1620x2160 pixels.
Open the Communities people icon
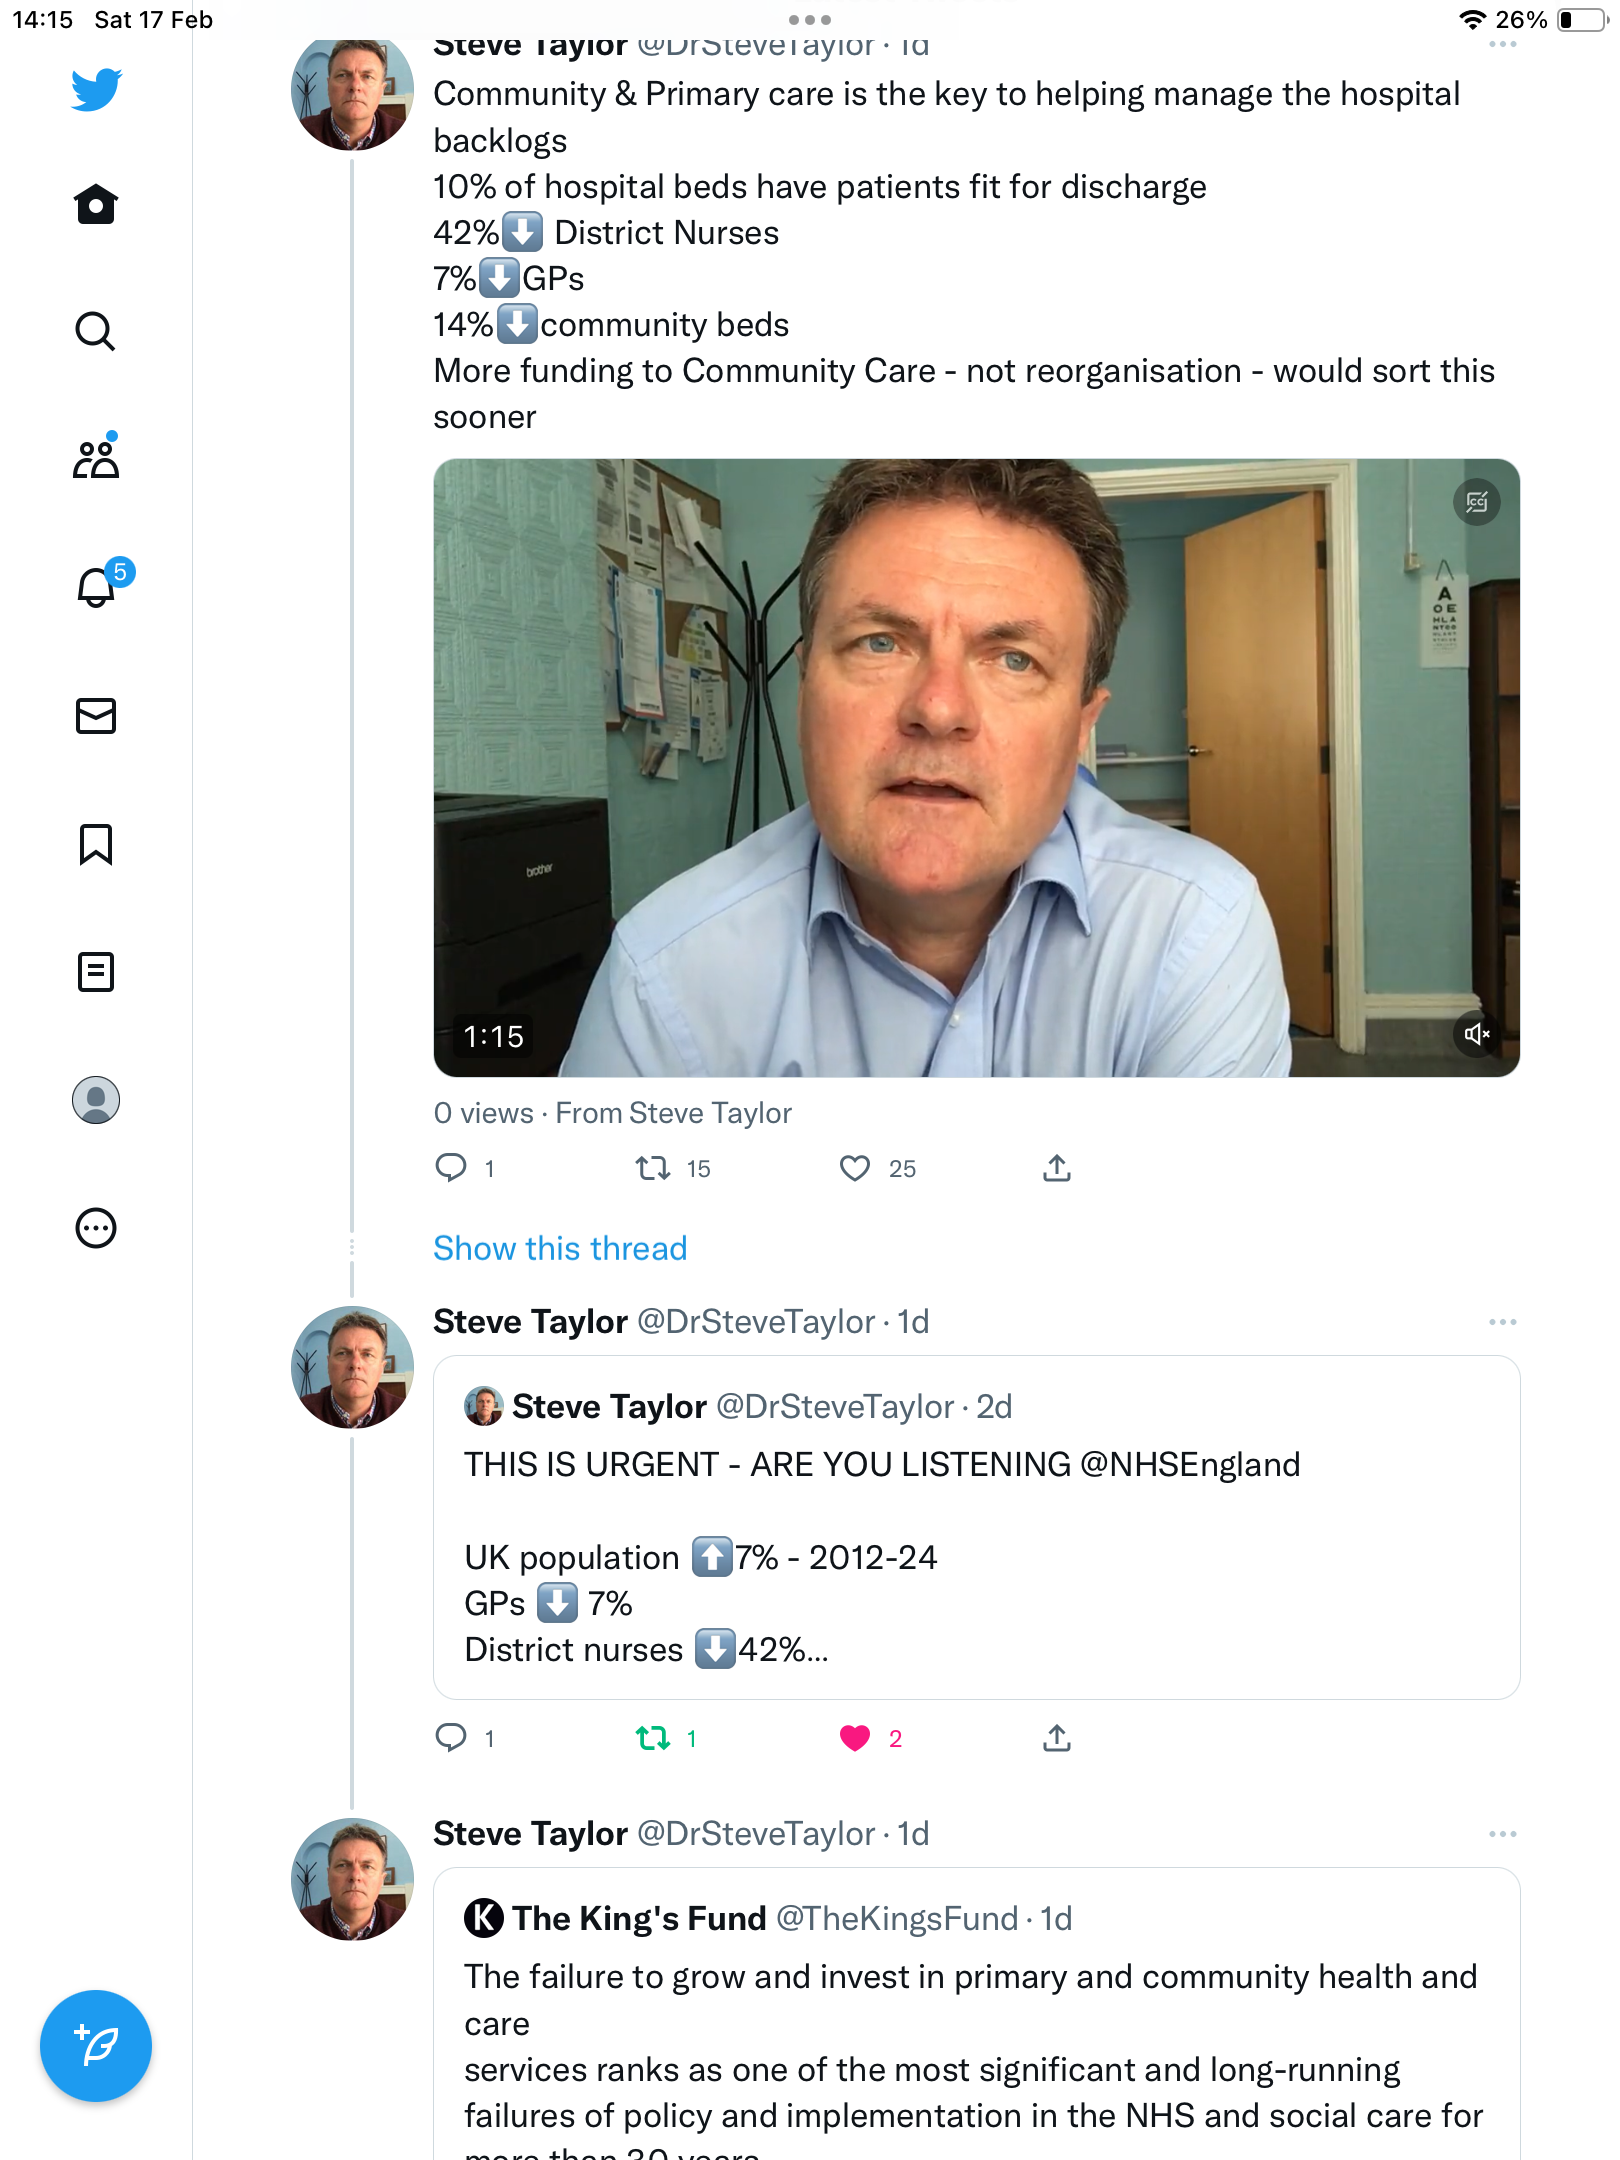pos(96,457)
